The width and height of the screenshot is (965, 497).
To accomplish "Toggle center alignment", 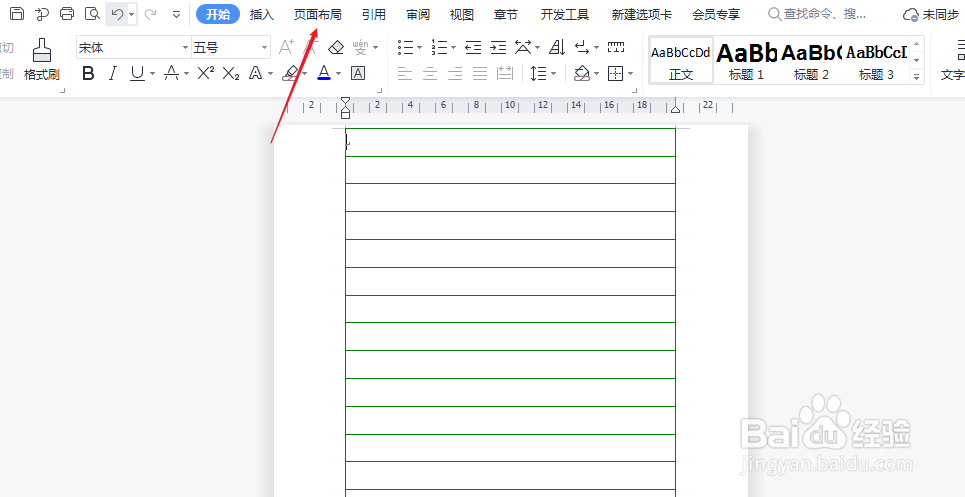I will point(430,74).
